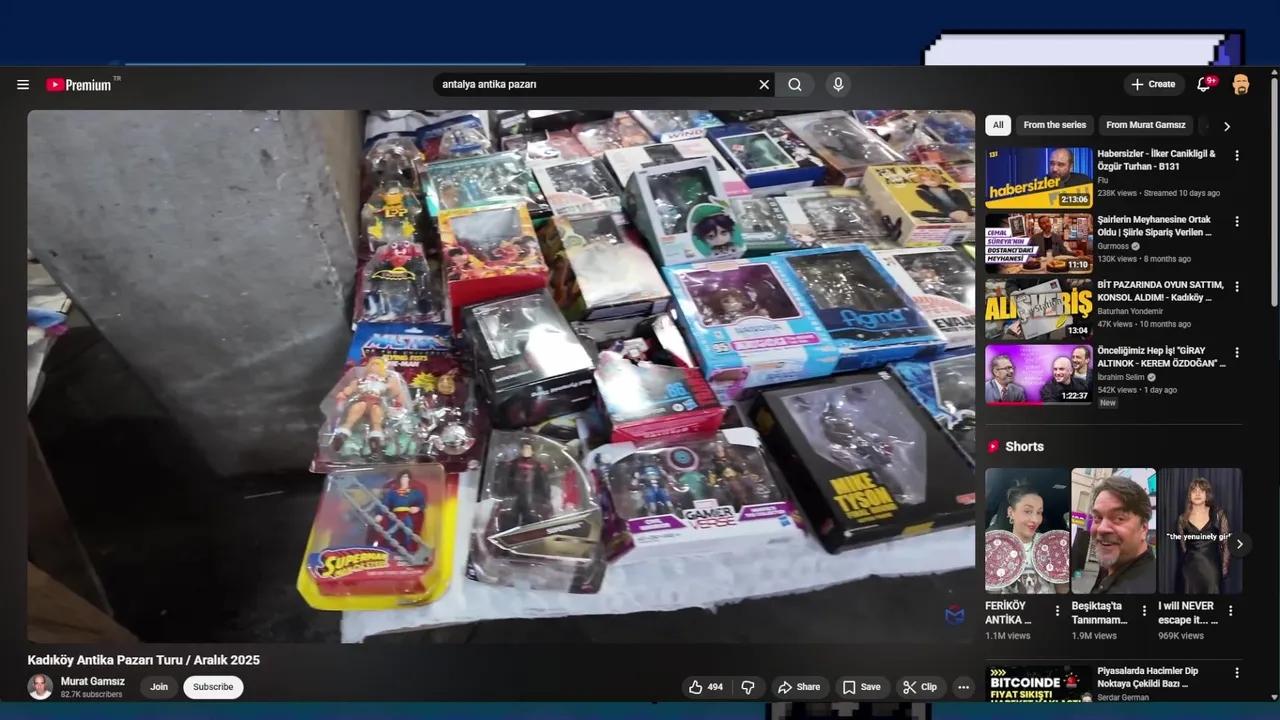The width and height of the screenshot is (1280, 720).
Task: Open the FERİKÖY ANTİKA short
Action: (1027, 531)
